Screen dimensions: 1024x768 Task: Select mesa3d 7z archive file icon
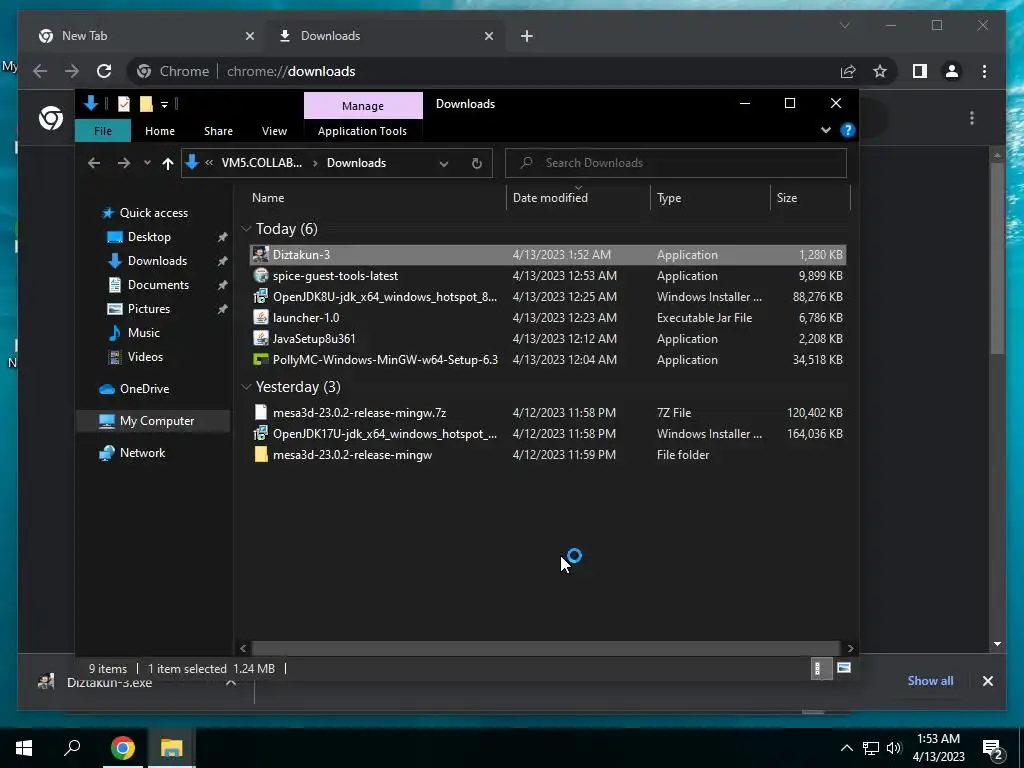(261, 412)
